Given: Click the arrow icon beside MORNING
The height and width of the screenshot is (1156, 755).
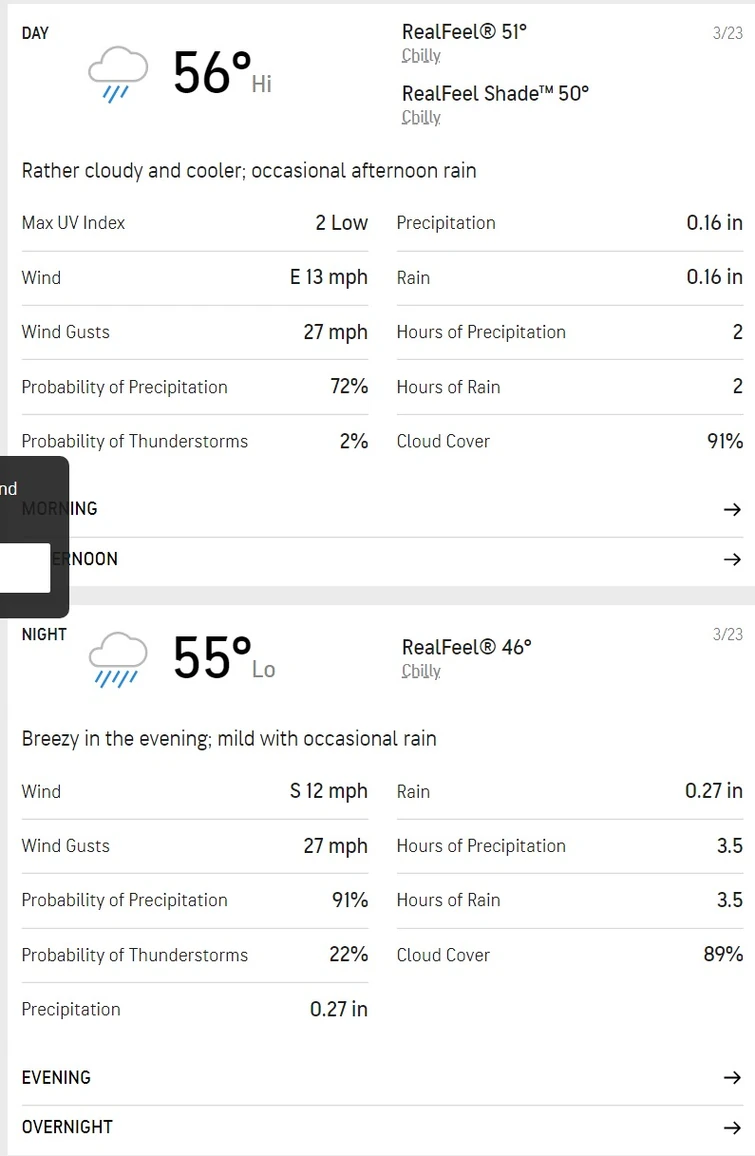Looking at the screenshot, I should tap(732, 509).
